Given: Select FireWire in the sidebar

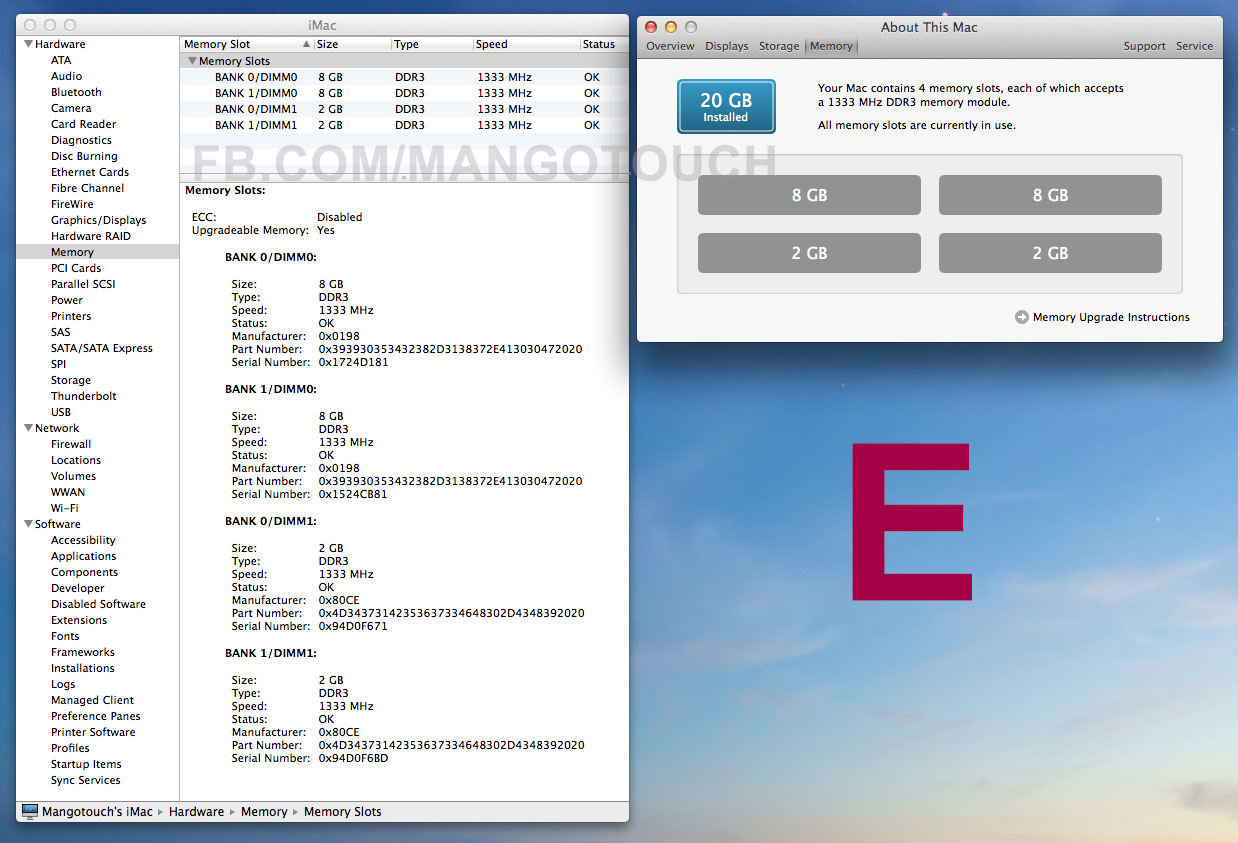Looking at the screenshot, I should pos(72,204).
